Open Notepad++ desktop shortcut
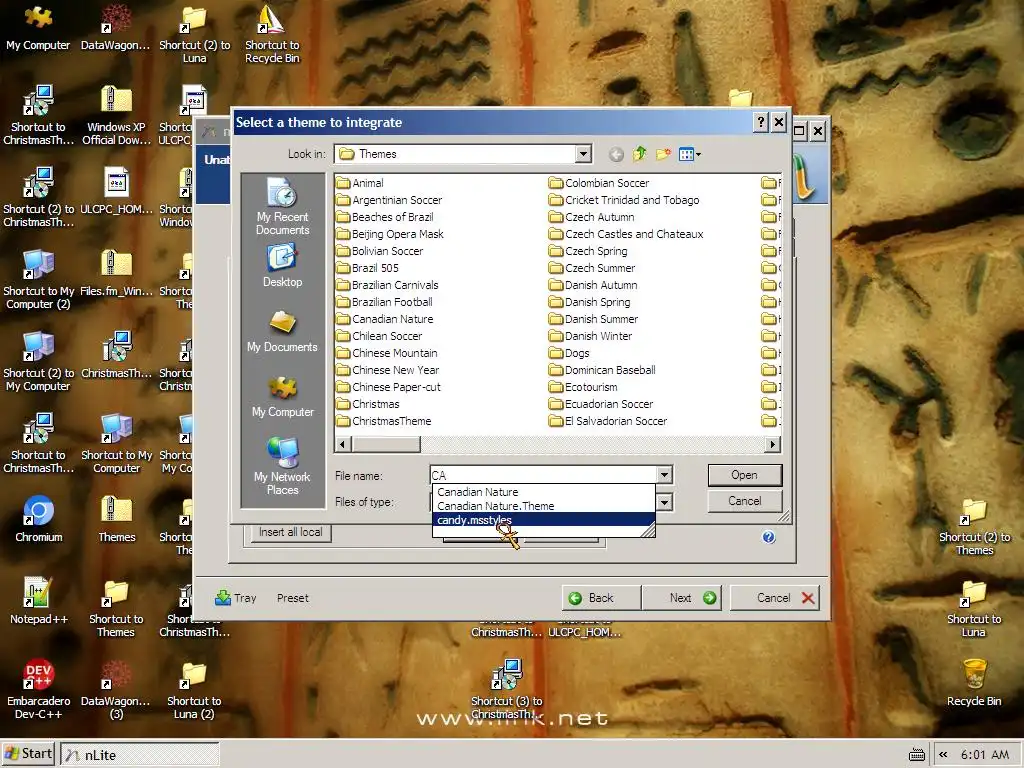The image size is (1024, 768). click(x=39, y=601)
